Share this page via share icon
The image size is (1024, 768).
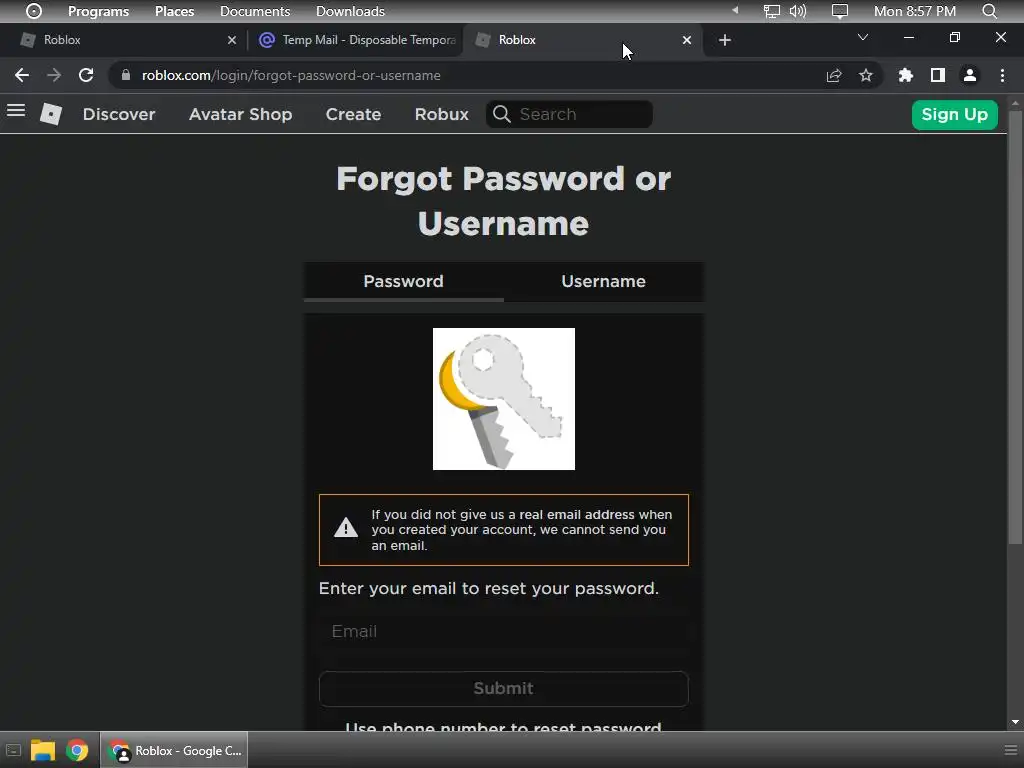[834, 75]
